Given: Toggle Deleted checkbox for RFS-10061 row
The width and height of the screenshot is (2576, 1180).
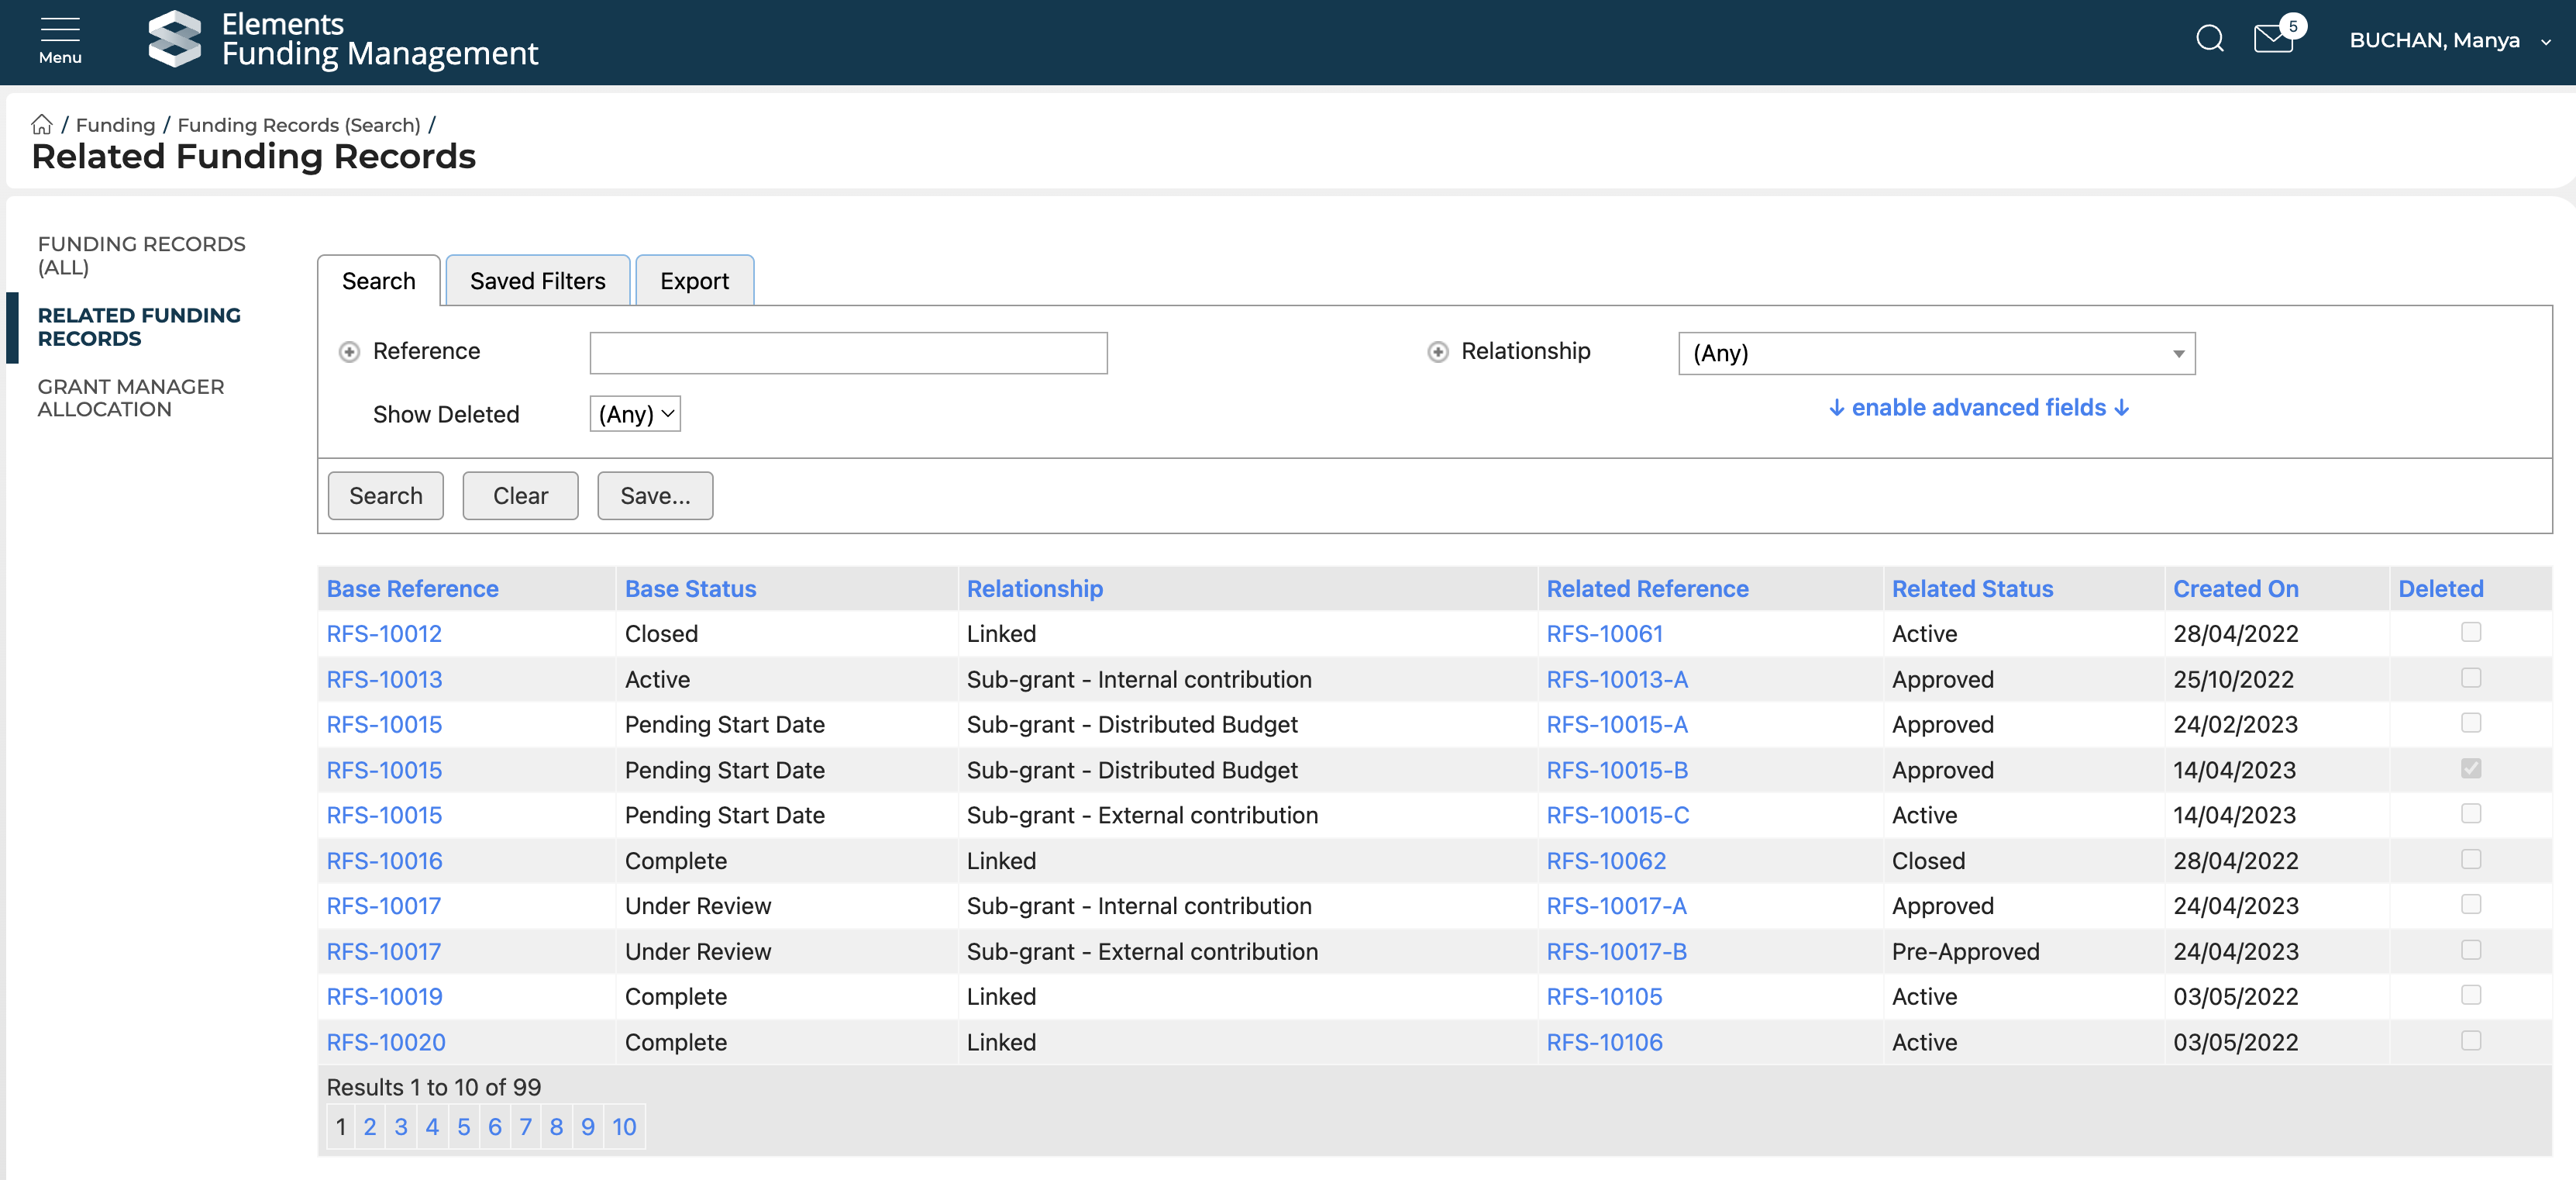Looking at the screenshot, I should (2470, 632).
